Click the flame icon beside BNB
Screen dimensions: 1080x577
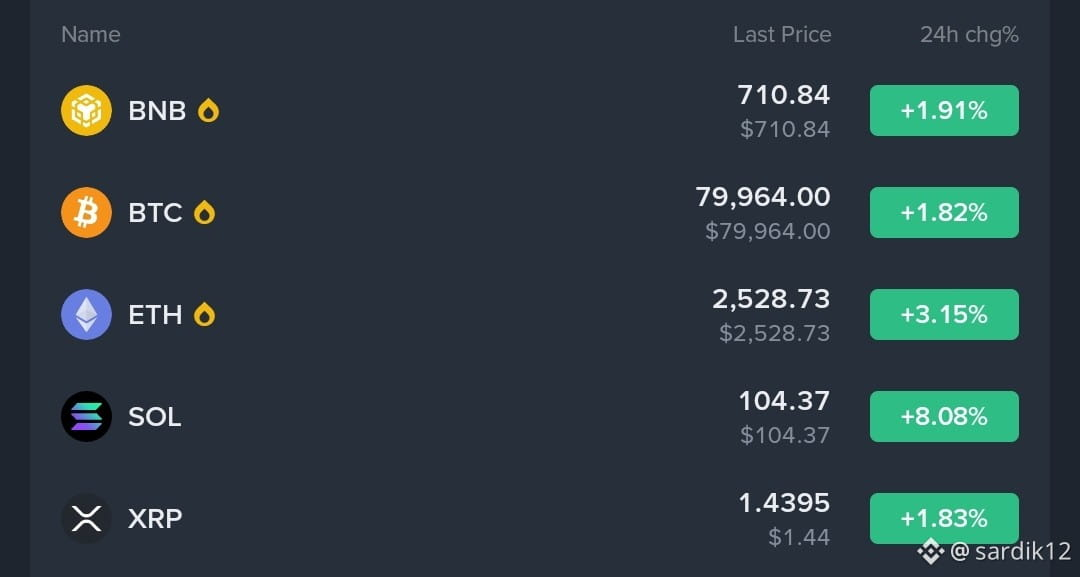pos(208,110)
